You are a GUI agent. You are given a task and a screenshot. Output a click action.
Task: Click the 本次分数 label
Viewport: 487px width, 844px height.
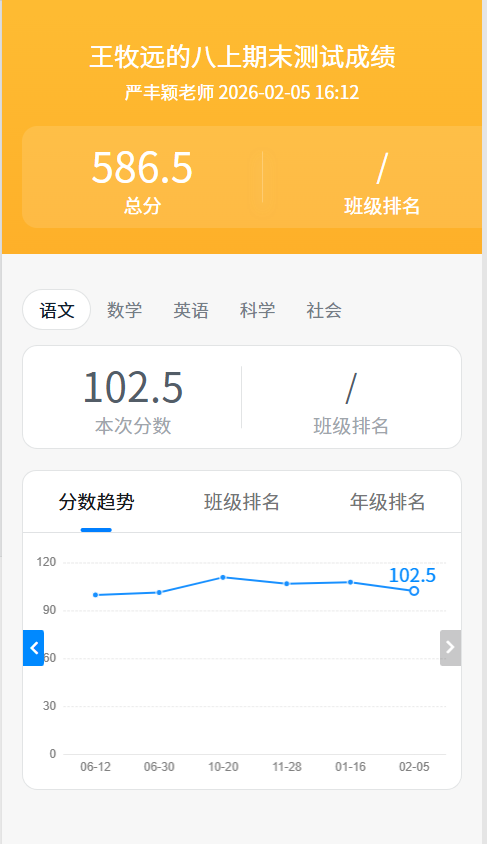coord(133,426)
